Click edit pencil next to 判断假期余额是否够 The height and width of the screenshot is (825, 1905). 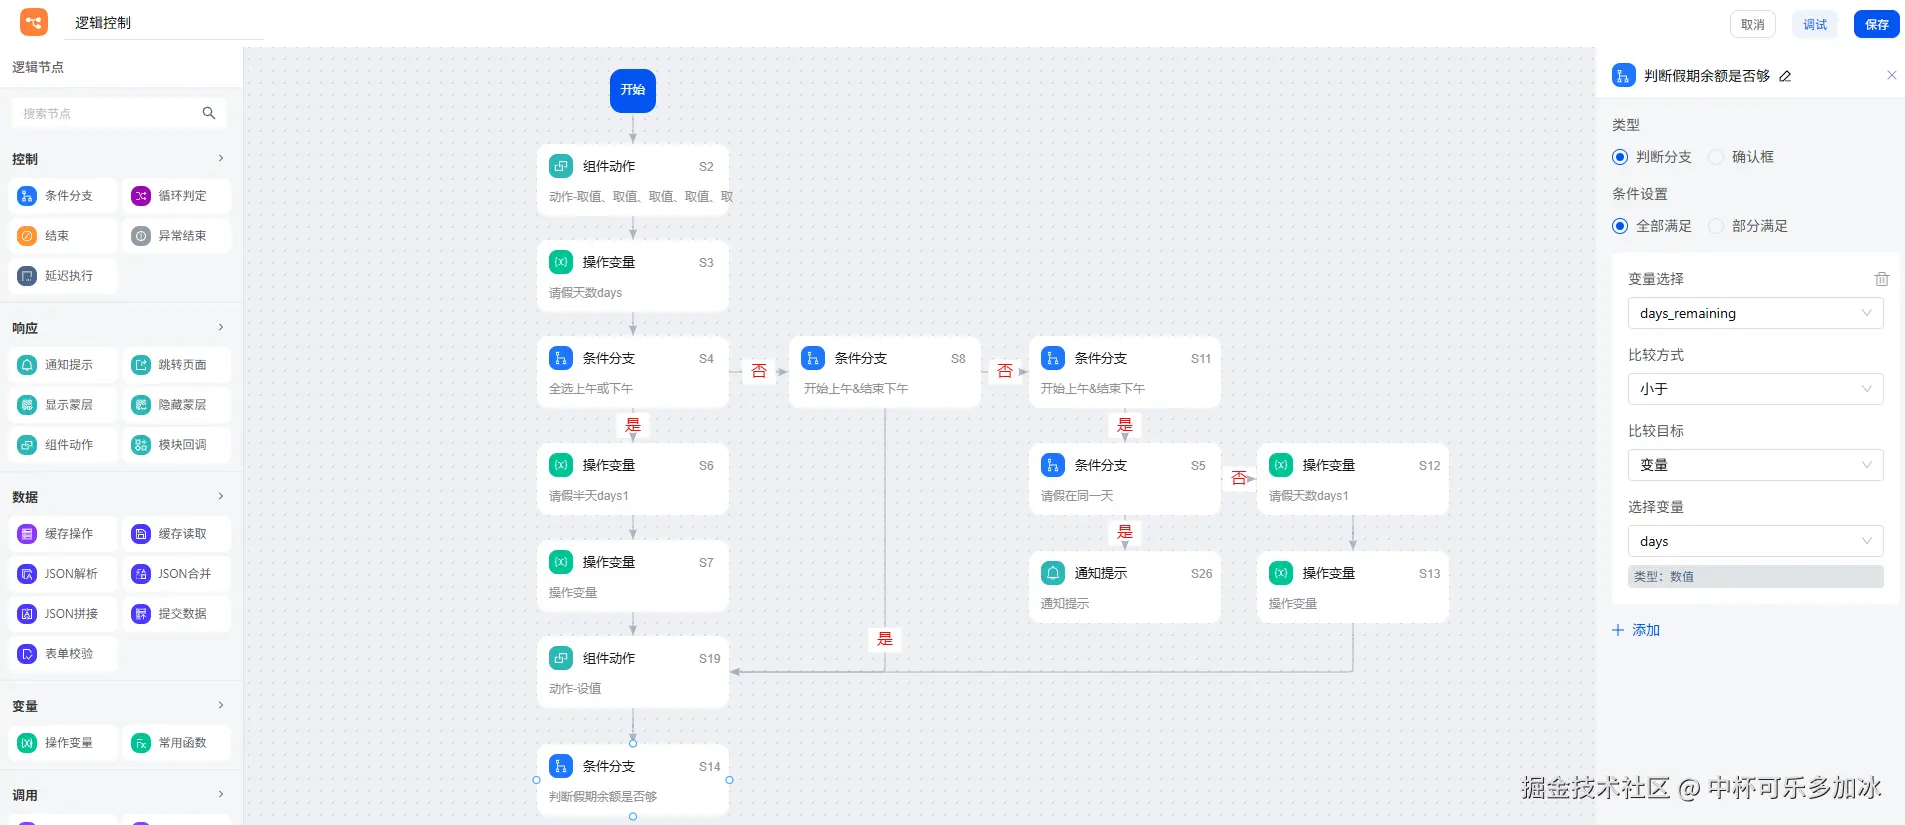click(1785, 76)
